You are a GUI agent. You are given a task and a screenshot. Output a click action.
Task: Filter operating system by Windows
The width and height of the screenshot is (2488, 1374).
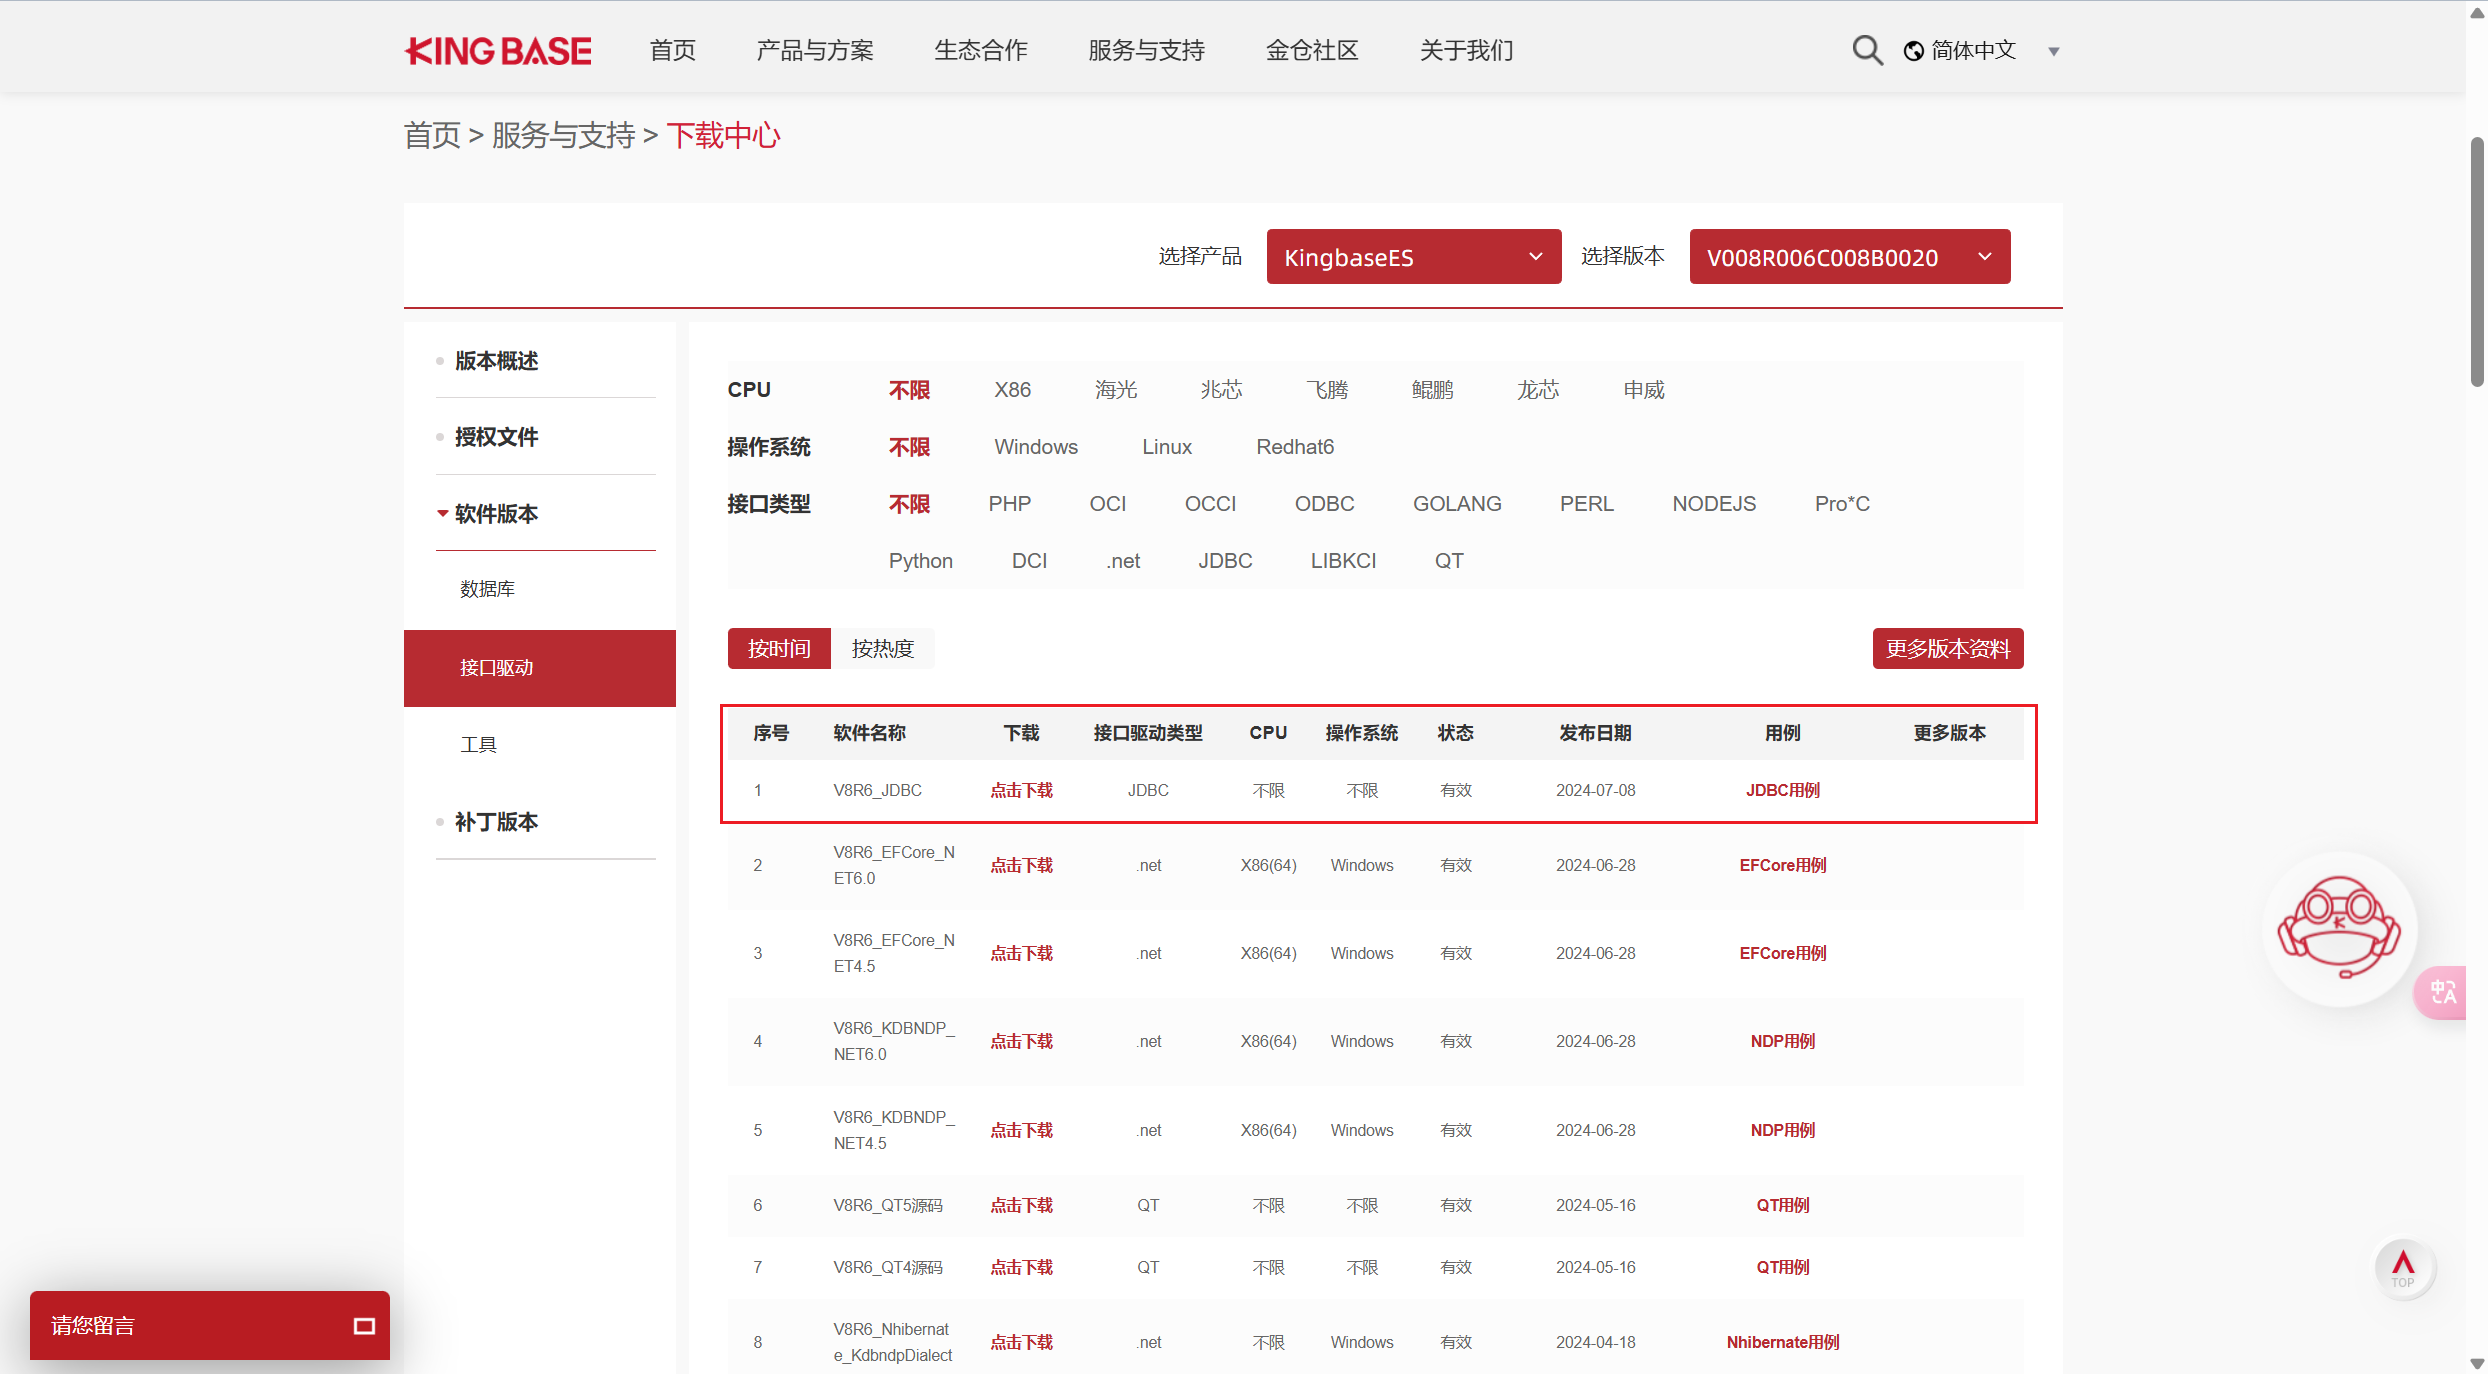click(1036, 447)
